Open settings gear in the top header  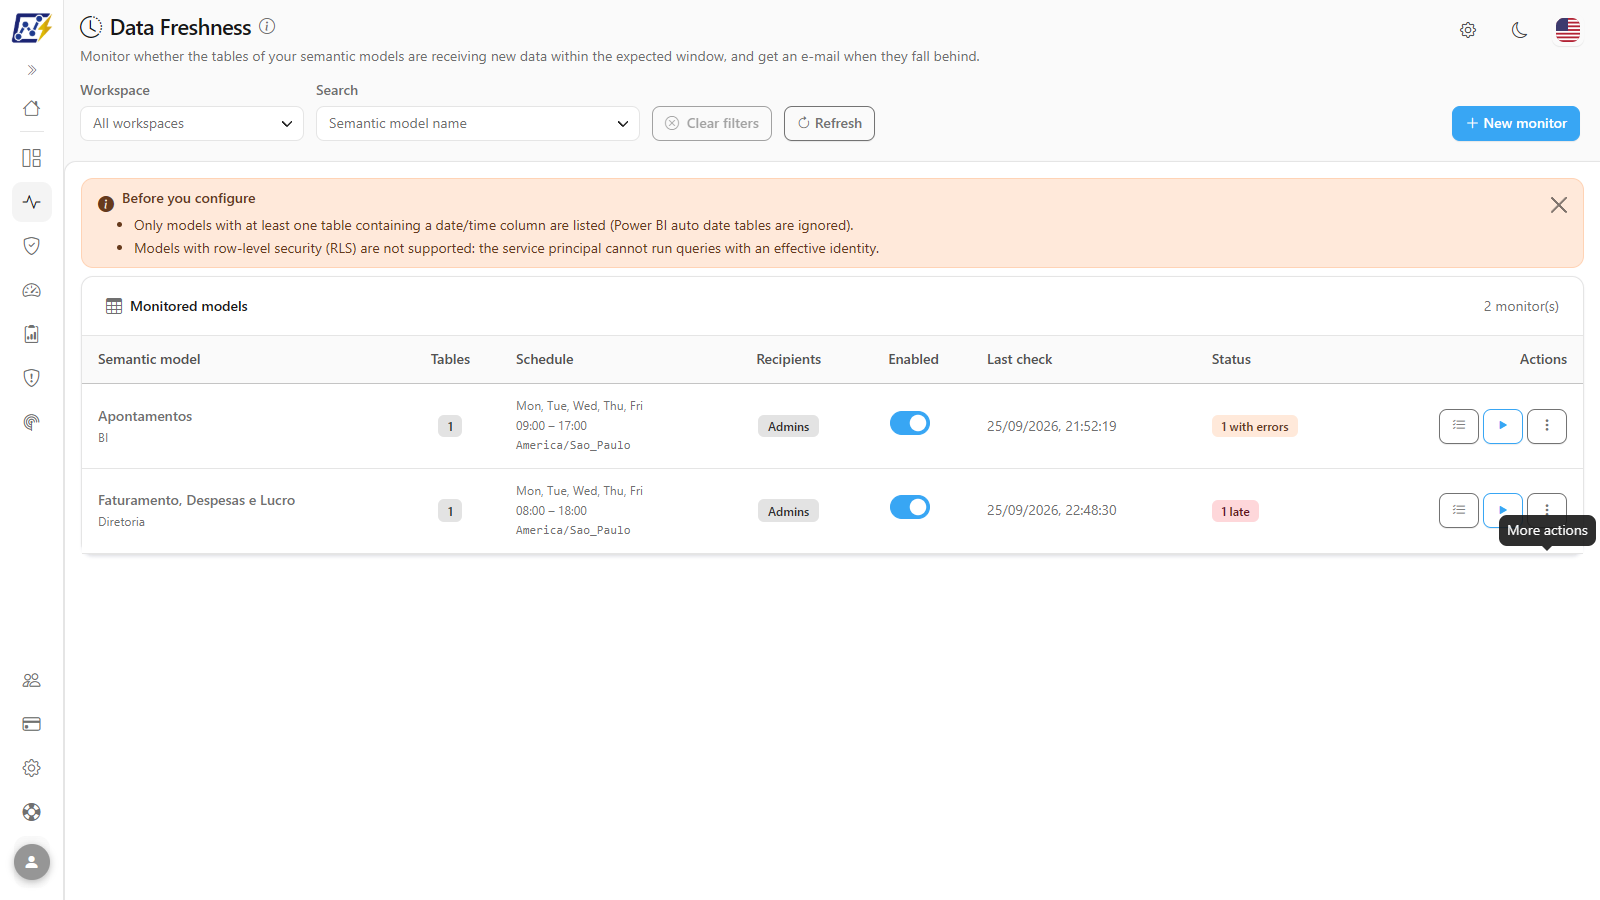[x=1468, y=30]
